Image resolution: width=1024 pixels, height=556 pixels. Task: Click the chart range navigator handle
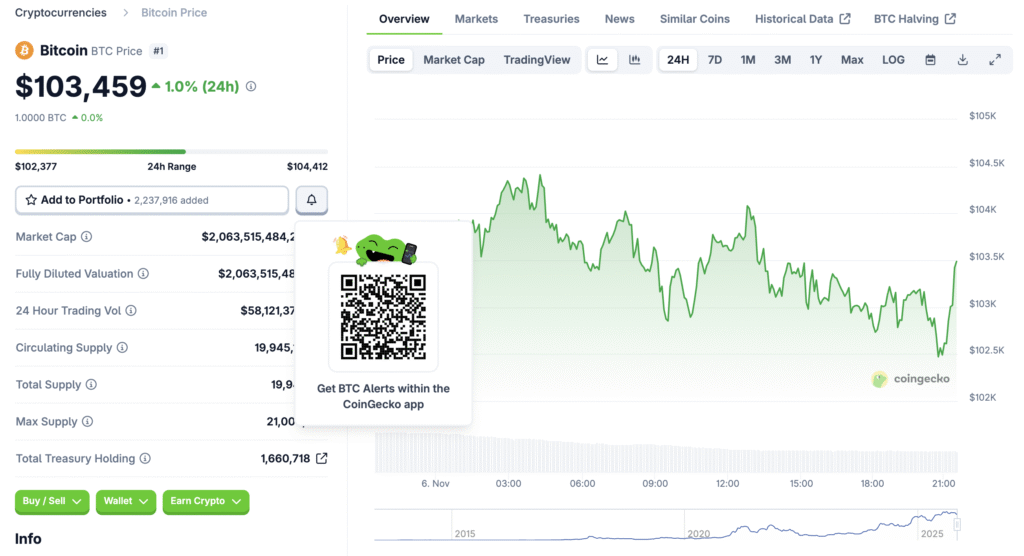(956, 524)
